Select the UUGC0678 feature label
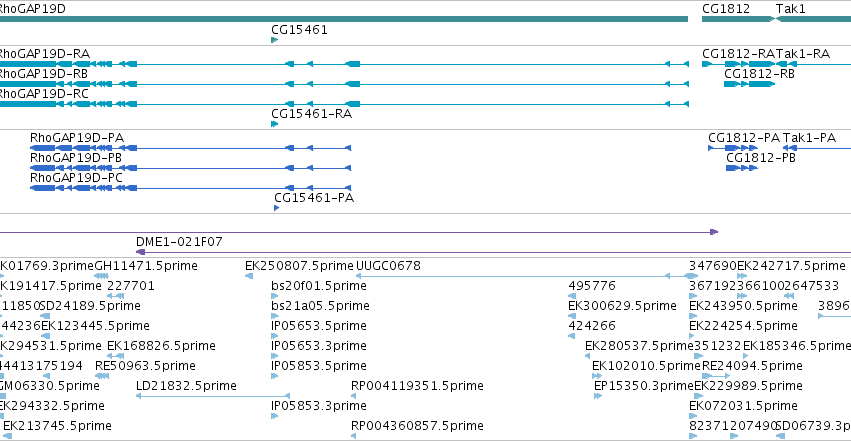 point(388,266)
